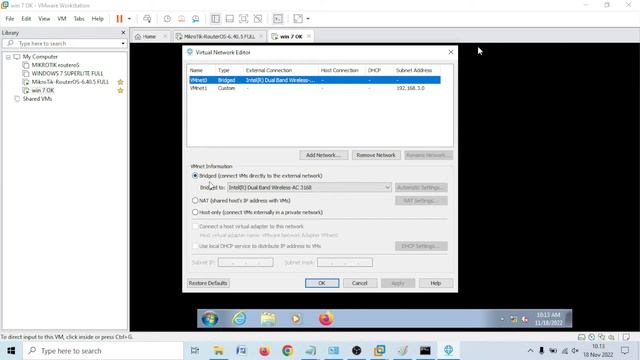The image size is (640, 360).
Task: Click the Subnet Address column header
Action: (x=414, y=70)
